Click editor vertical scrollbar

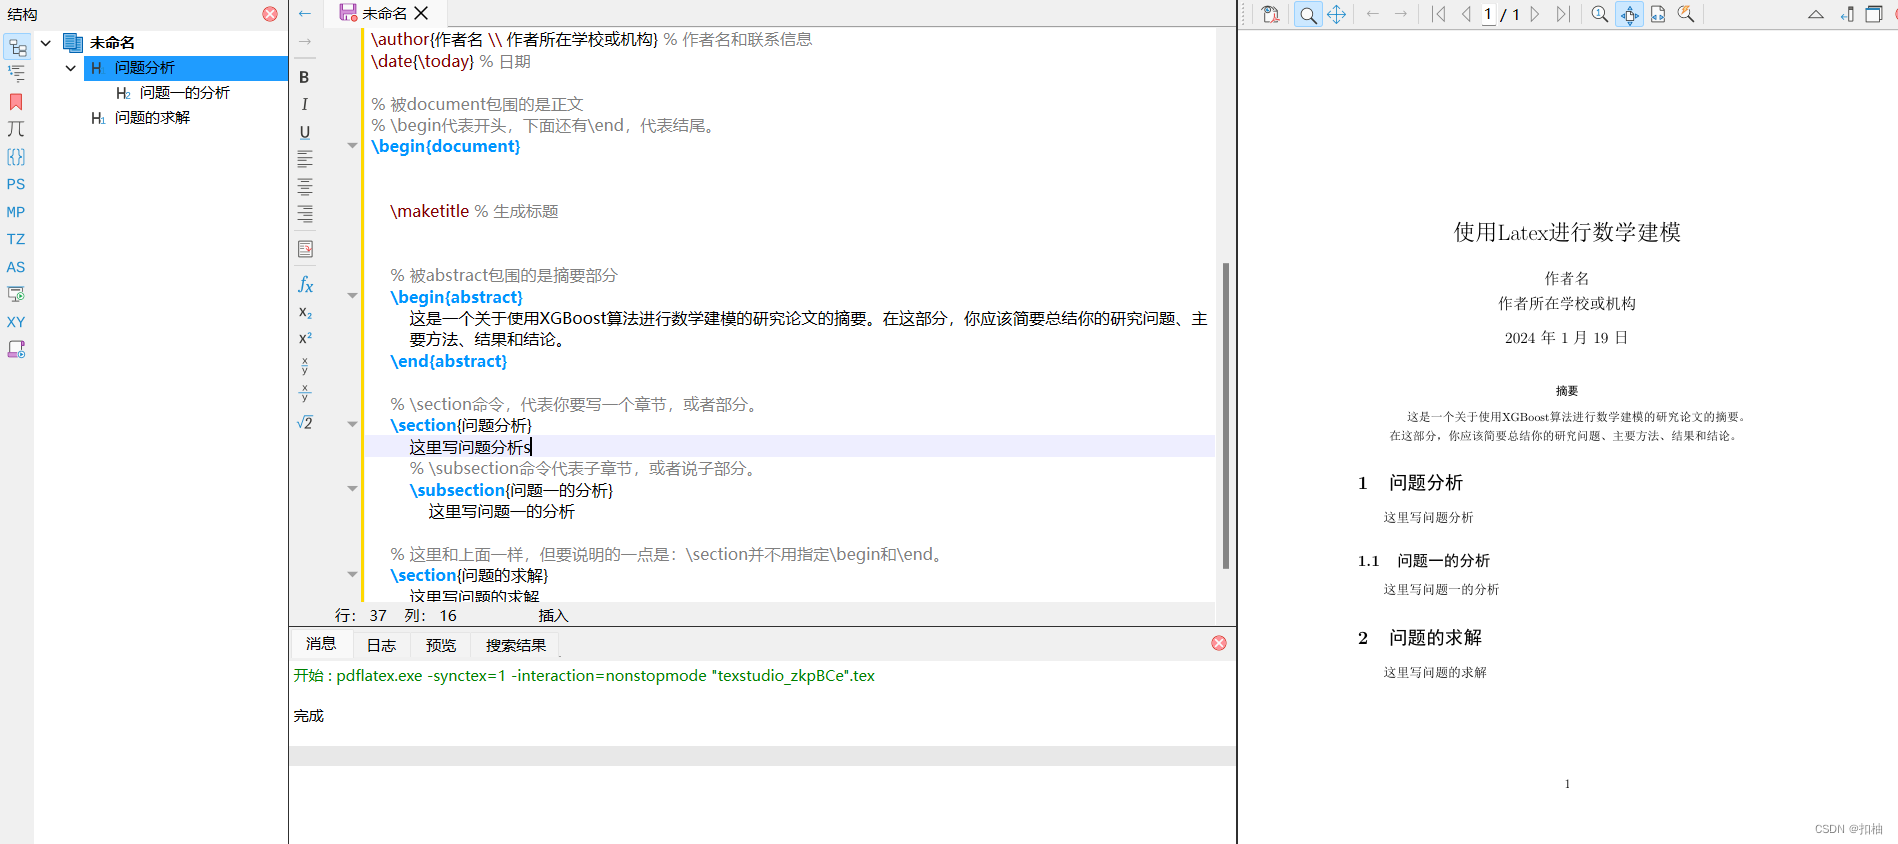point(1226,415)
